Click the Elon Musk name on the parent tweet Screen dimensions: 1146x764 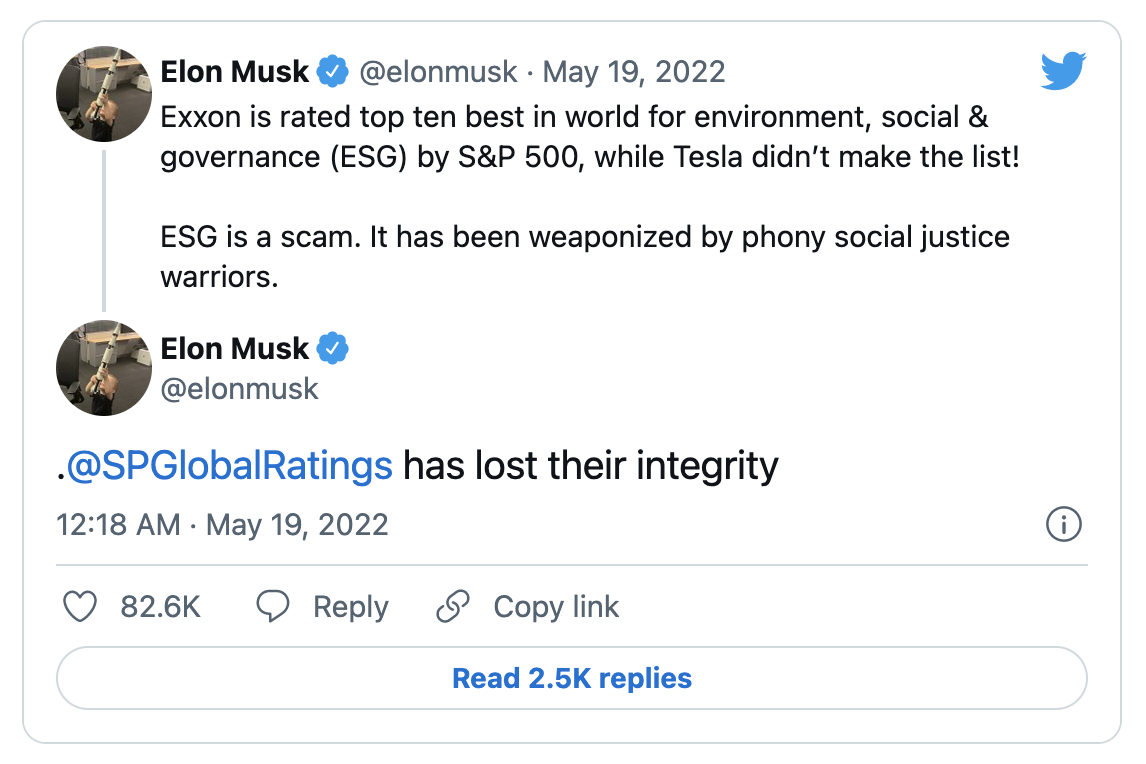pyautogui.click(x=234, y=72)
